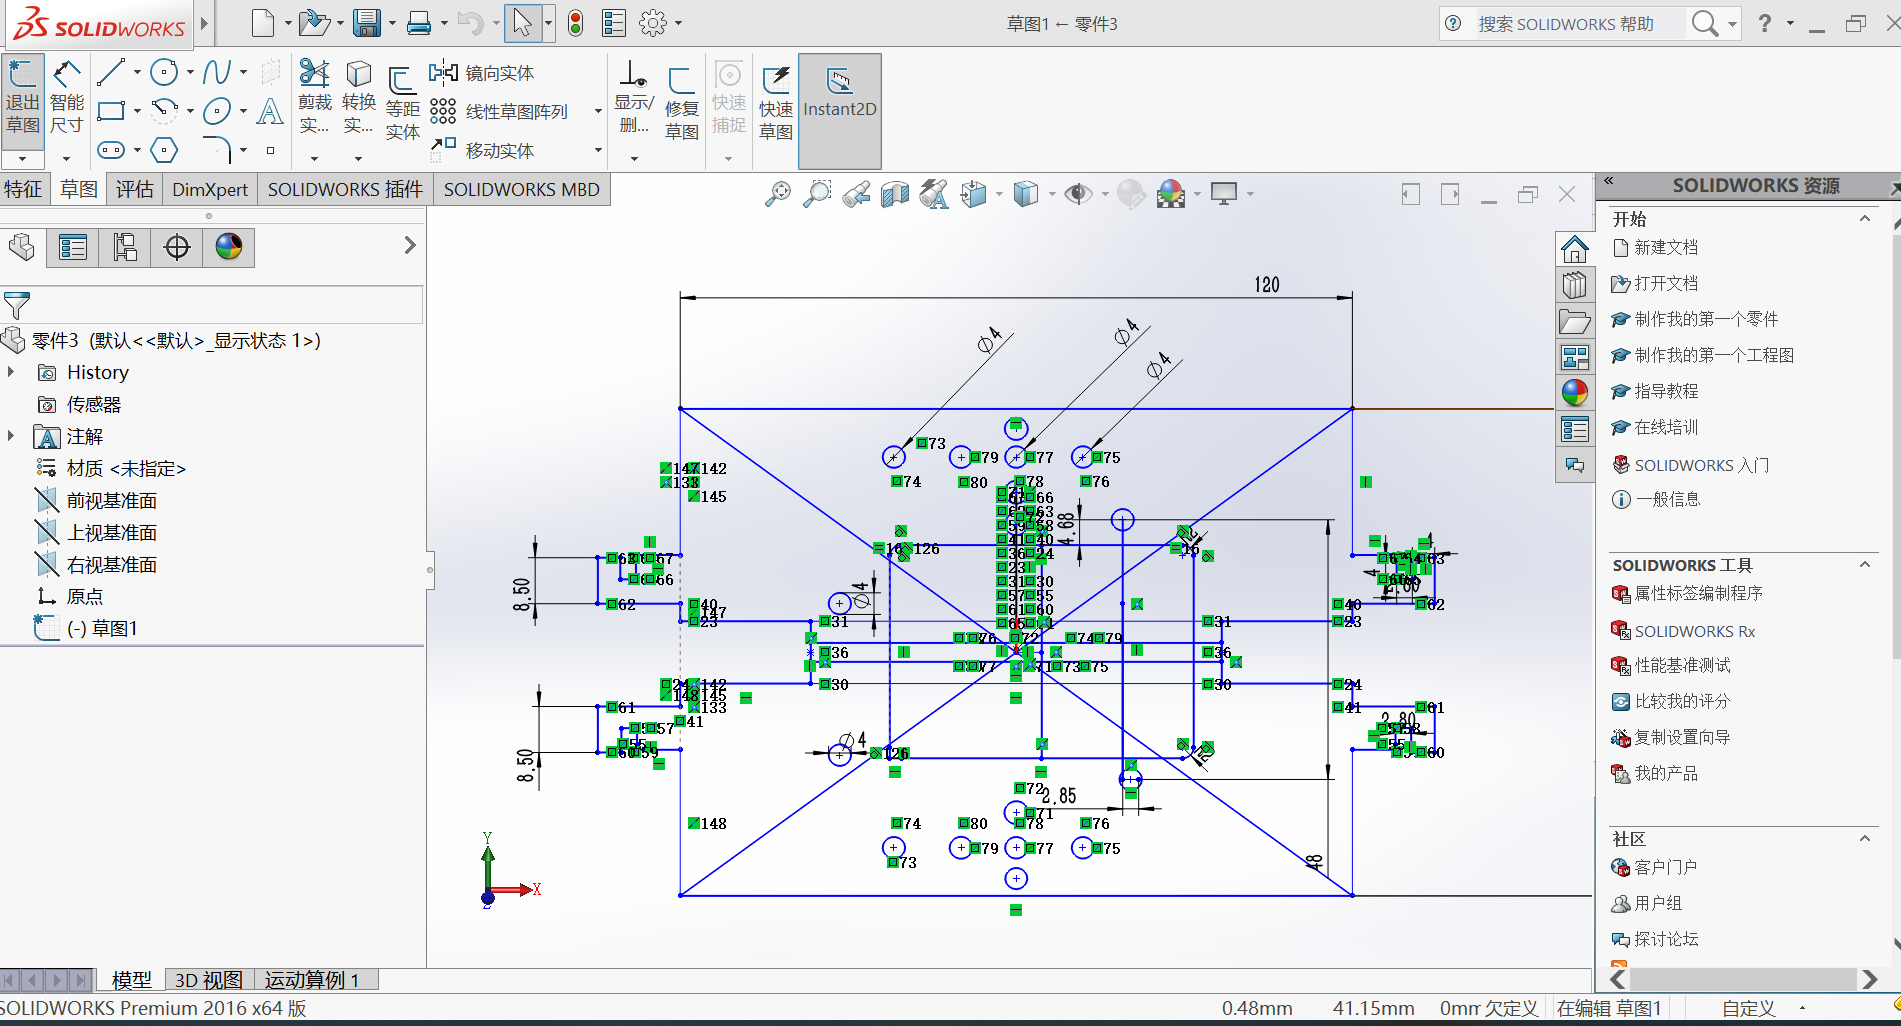Image resolution: width=1901 pixels, height=1026 pixels.
Task: Switch to the DimXpert tab
Action: click(x=210, y=189)
